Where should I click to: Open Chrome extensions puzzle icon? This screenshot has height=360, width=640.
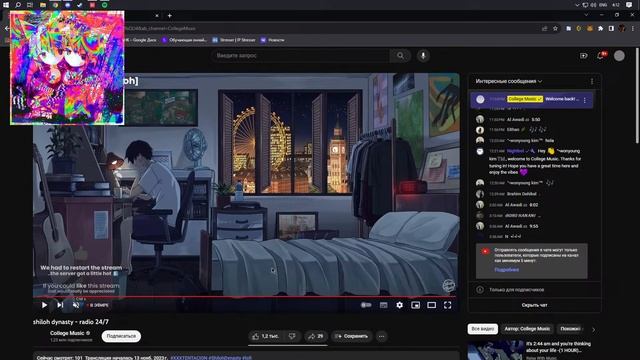click(x=600, y=29)
